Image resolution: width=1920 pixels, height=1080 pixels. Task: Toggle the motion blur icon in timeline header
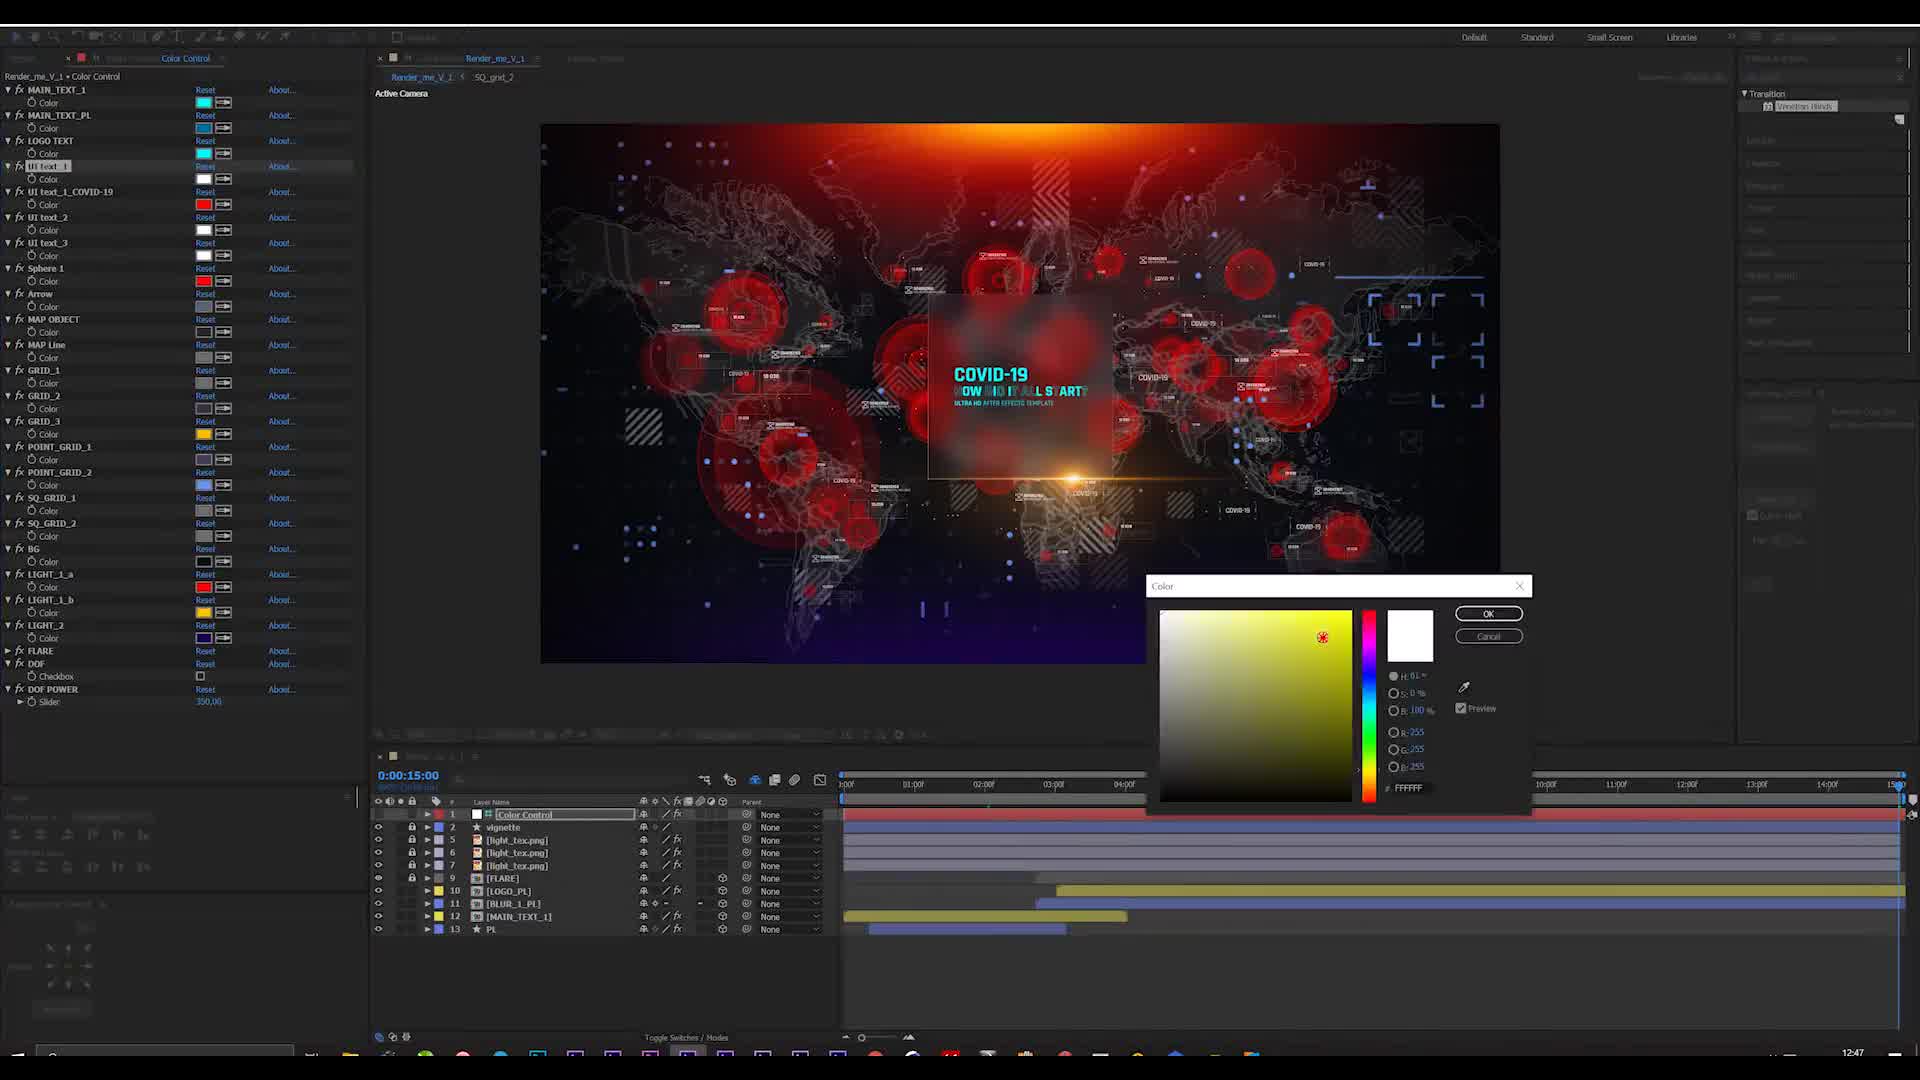click(795, 780)
